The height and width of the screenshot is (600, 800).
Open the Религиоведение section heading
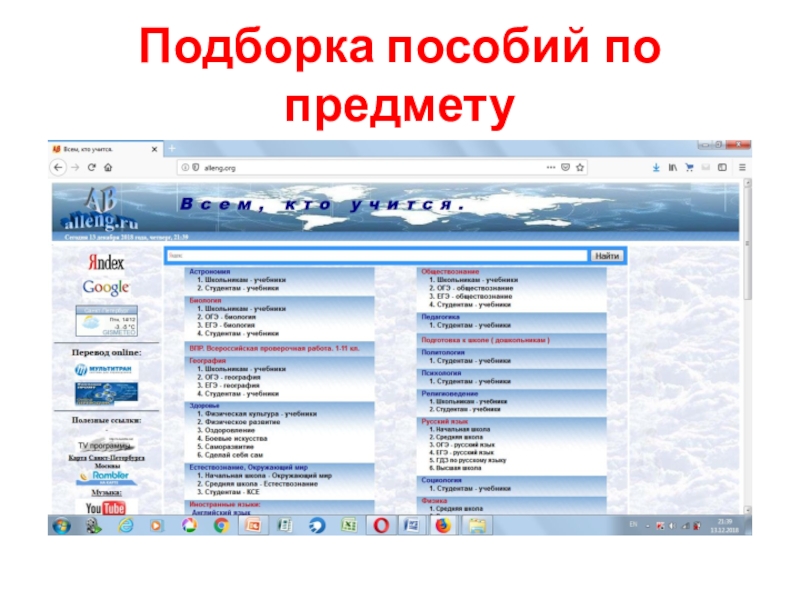(x=450, y=394)
